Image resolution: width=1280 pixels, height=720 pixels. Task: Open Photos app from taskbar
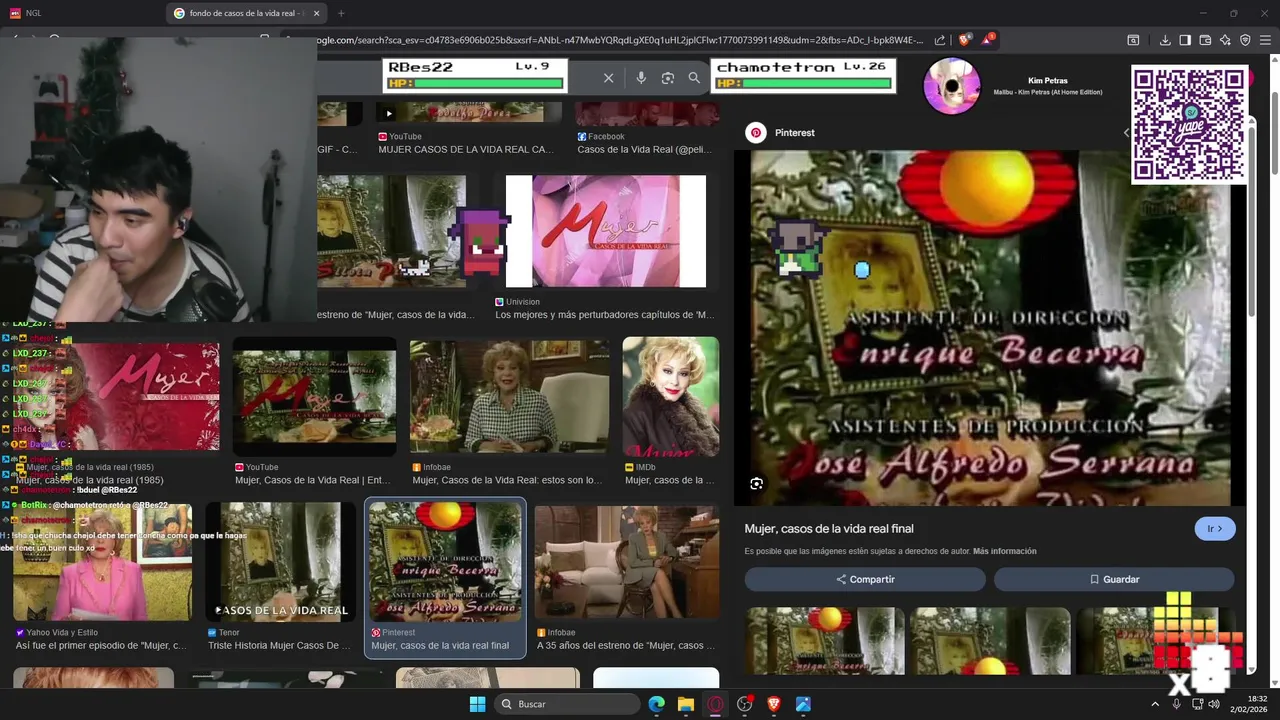click(803, 704)
